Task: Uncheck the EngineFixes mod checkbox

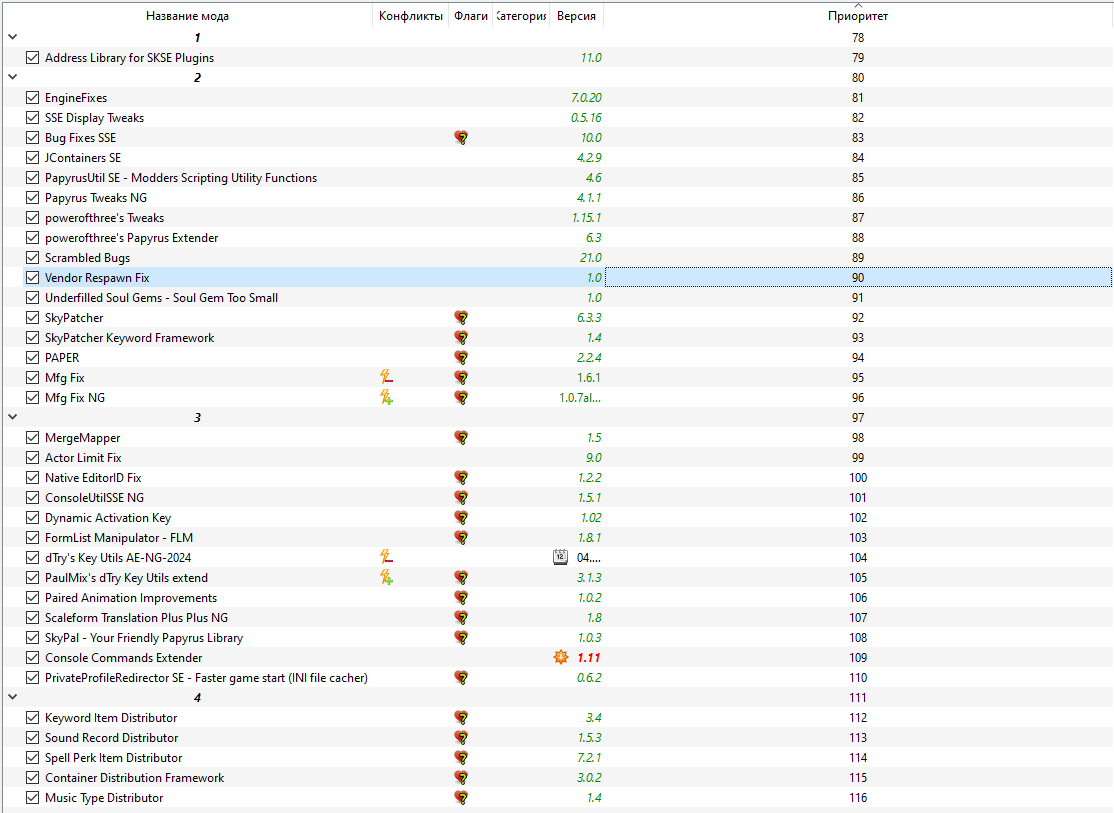Action: pyautogui.click(x=32, y=97)
